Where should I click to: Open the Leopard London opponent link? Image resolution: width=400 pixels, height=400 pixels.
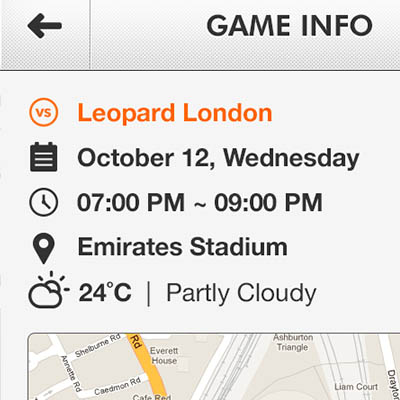coord(175,113)
